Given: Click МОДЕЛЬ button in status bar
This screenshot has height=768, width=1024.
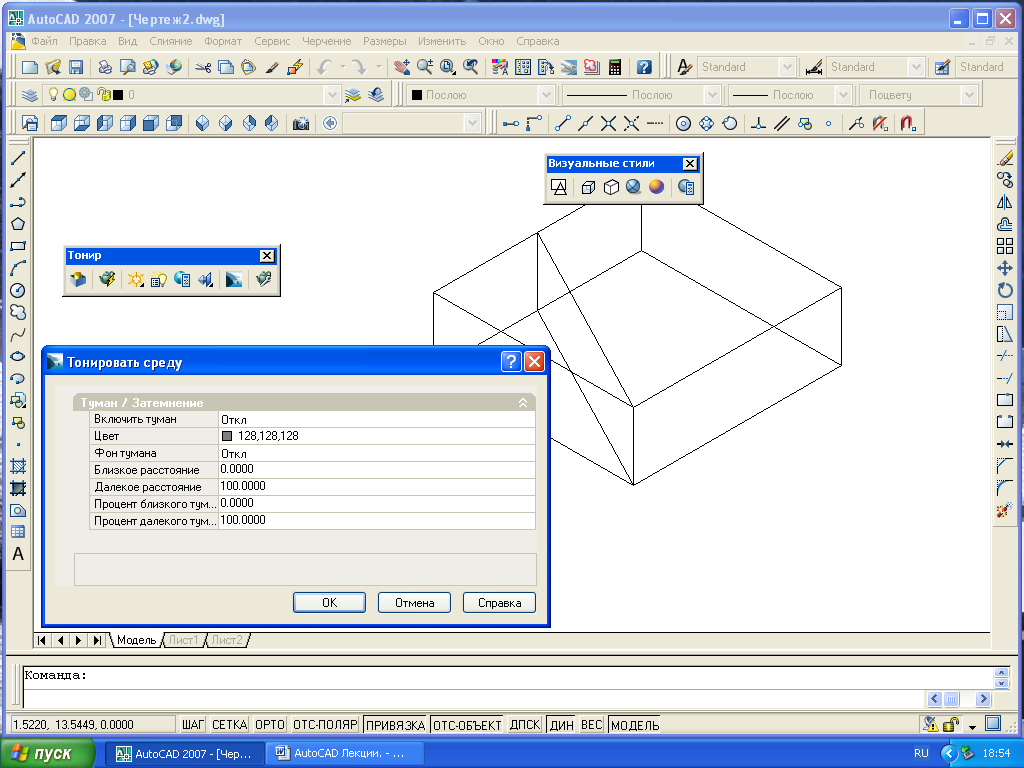Looking at the screenshot, I should coord(635,724).
